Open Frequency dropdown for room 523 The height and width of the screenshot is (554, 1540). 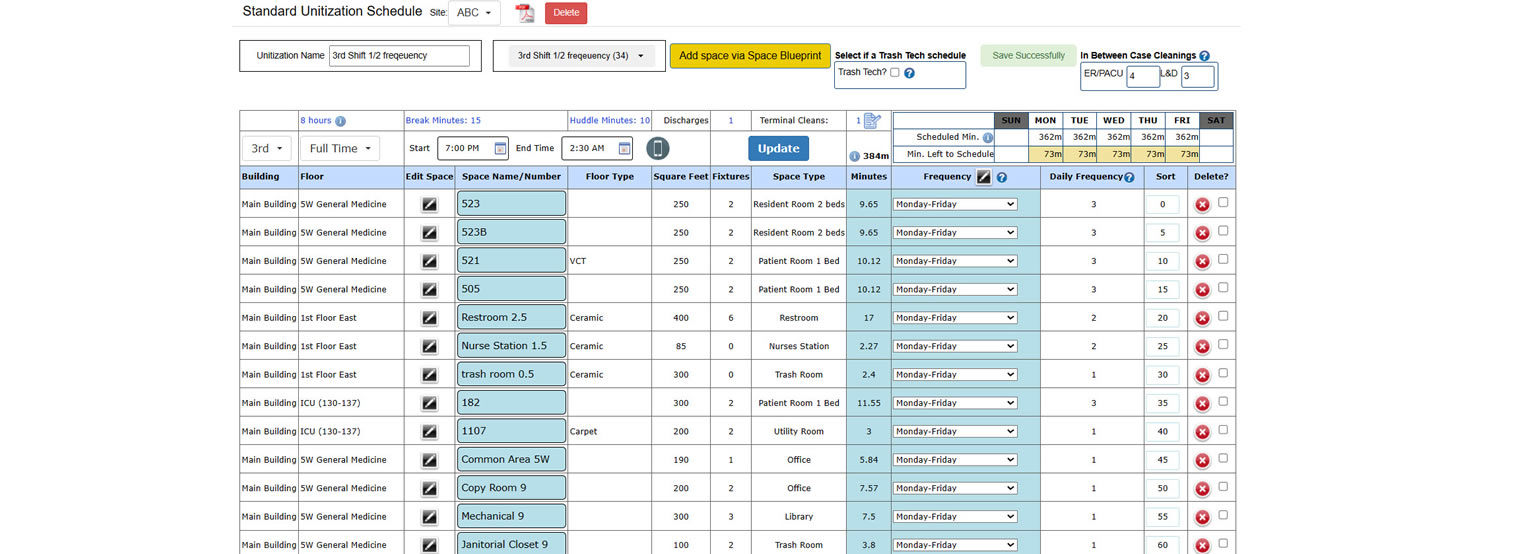[x=955, y=204]
